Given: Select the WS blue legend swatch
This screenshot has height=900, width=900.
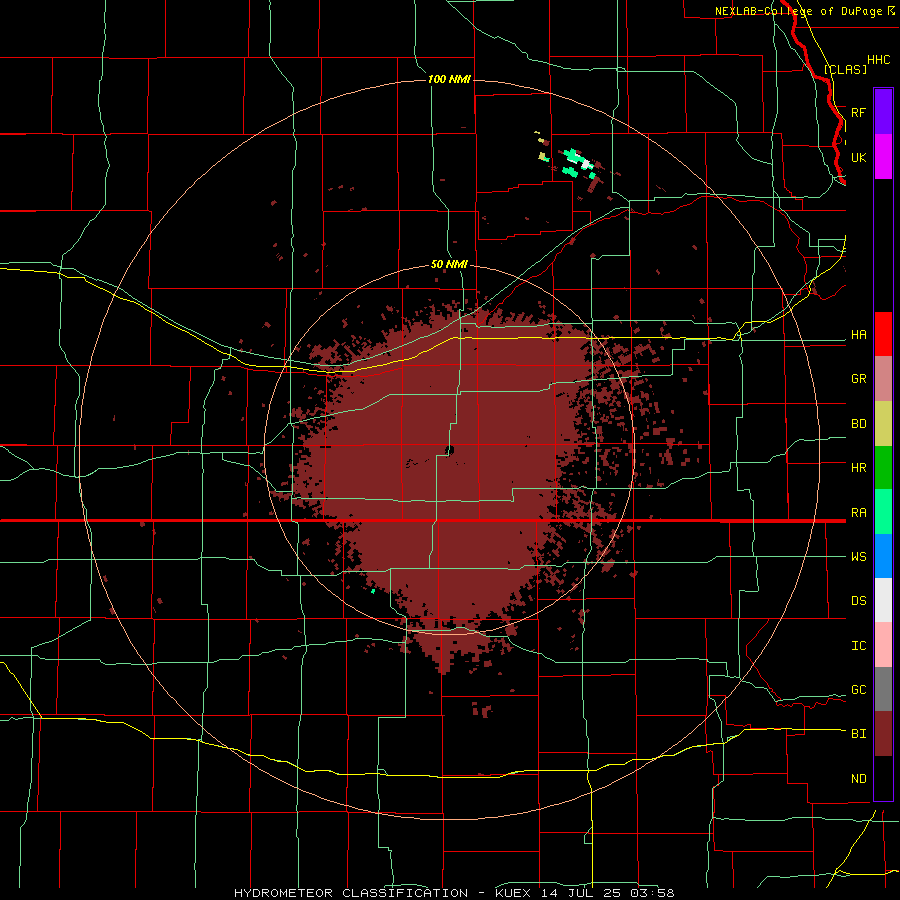Looking at the screenshot, I should (x=883, y=556).
